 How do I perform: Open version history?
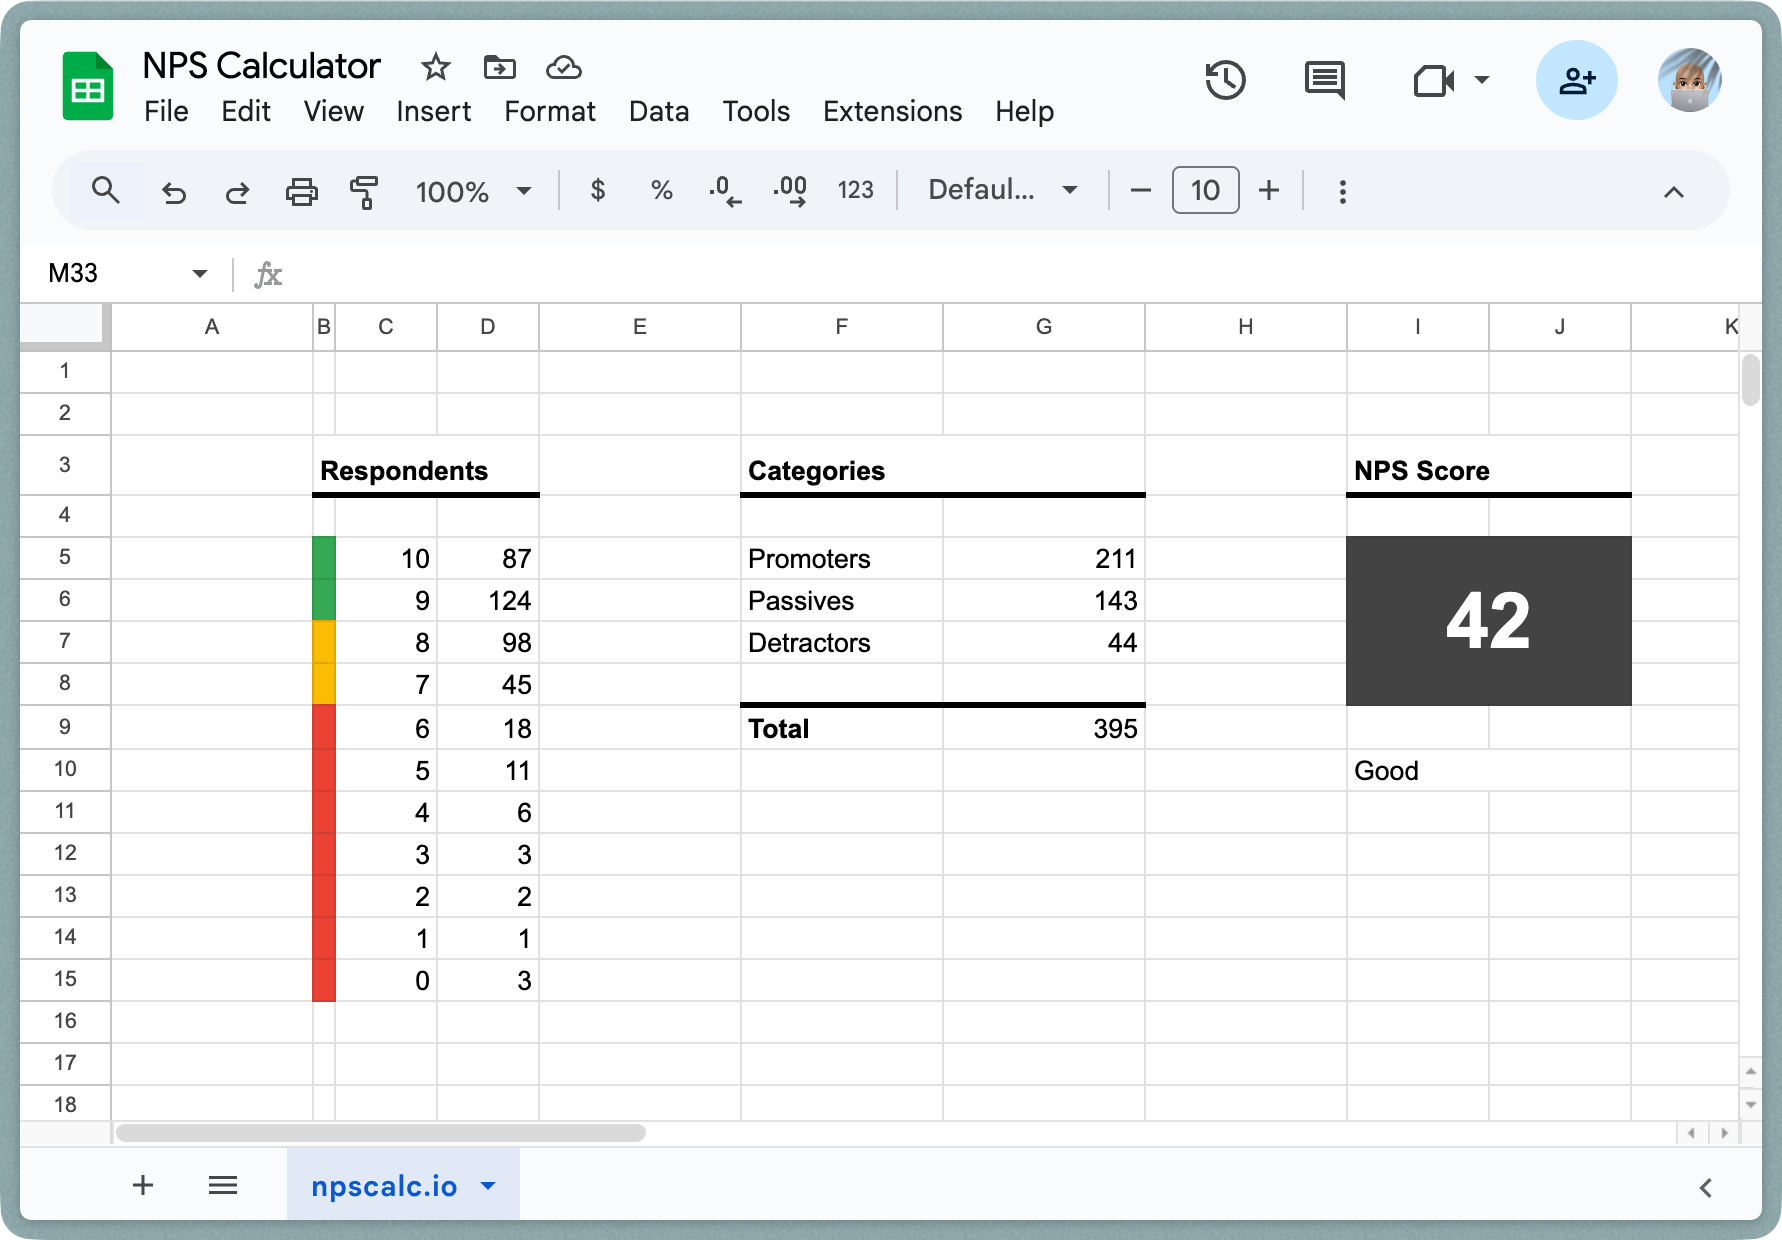click(x=1226, y=80)
